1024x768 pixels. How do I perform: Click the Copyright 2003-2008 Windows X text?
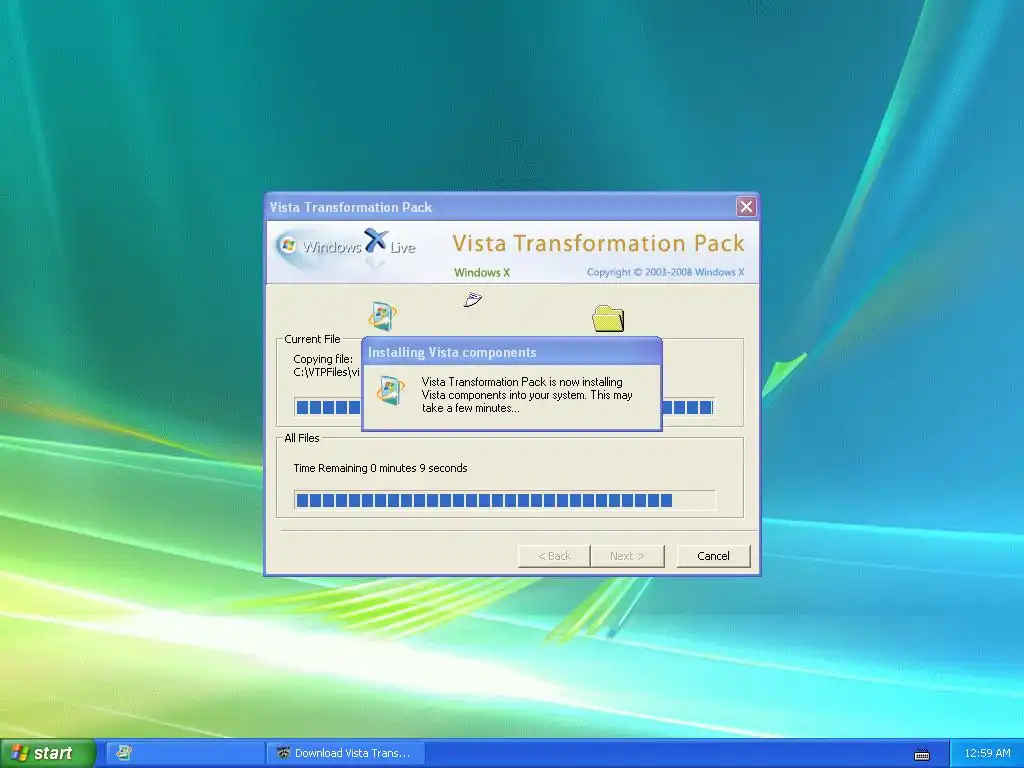665,272
